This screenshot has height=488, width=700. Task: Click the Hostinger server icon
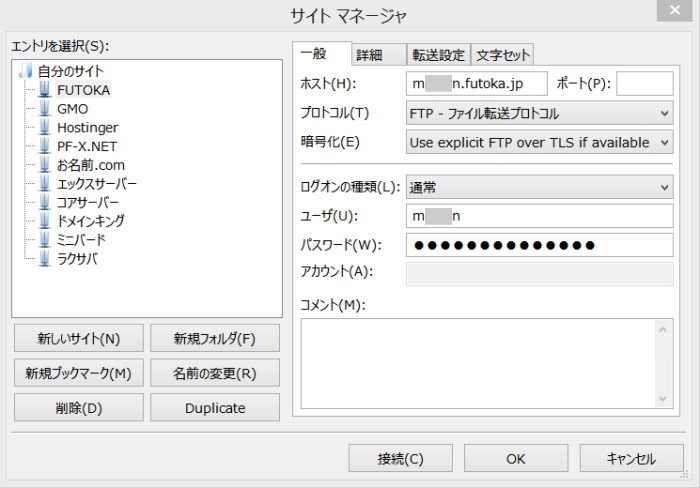click(x=44, y=127)
